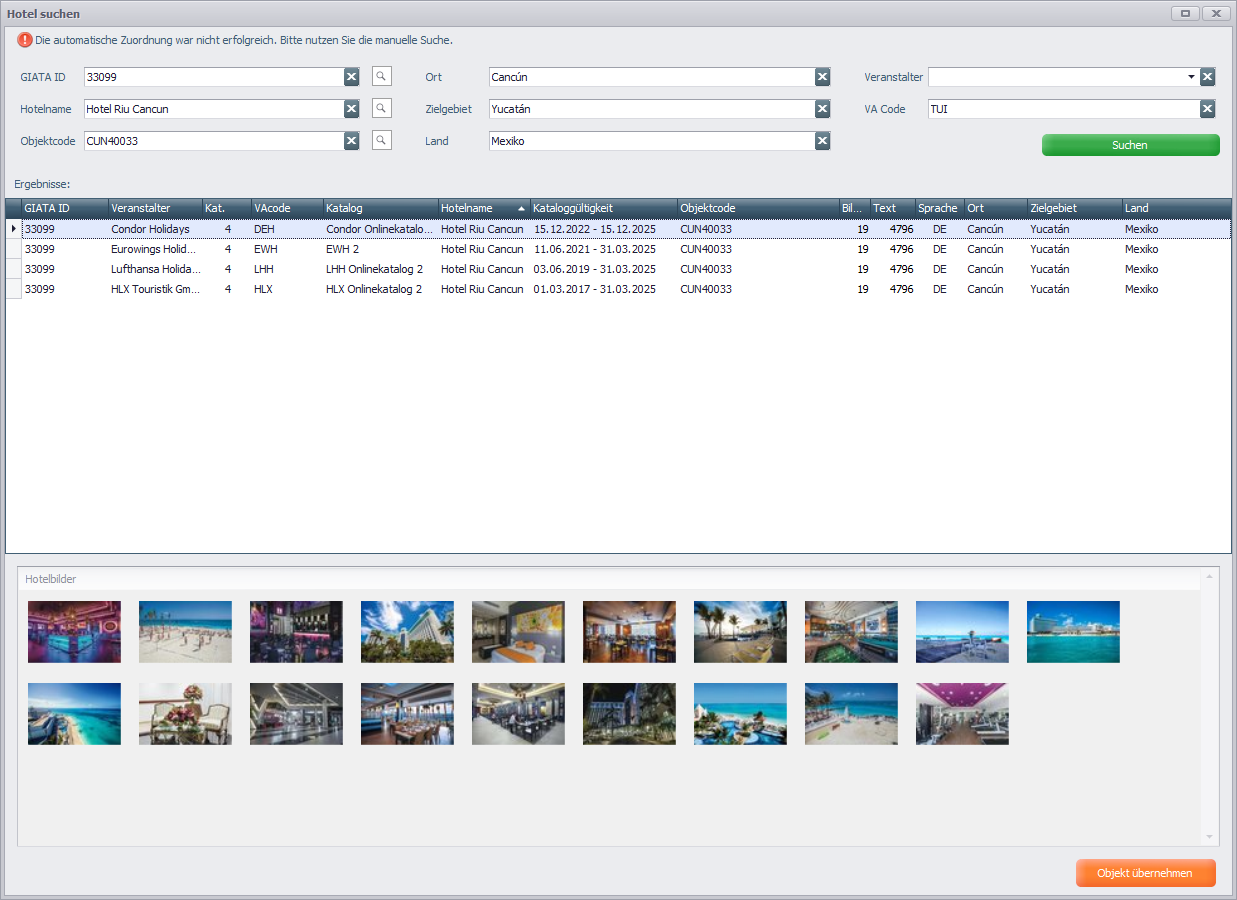Click the EWH 2 catalog cell

coord(380,249)
